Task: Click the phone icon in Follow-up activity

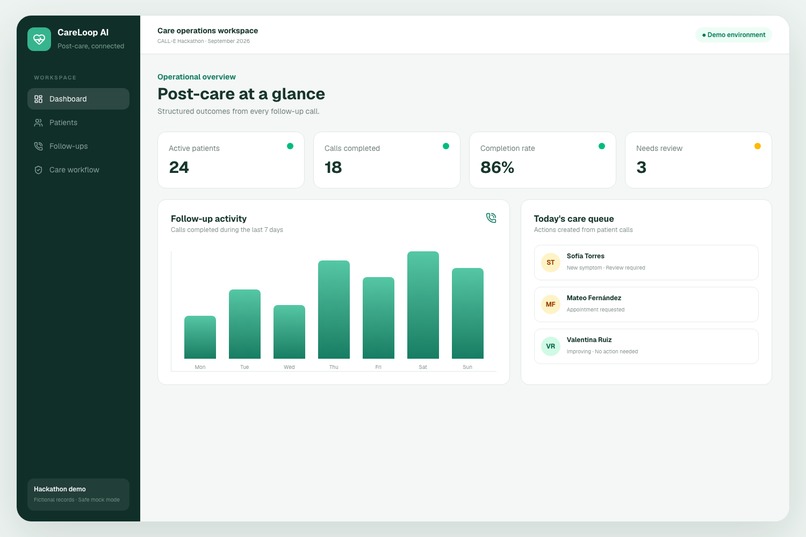Action: 491,218
